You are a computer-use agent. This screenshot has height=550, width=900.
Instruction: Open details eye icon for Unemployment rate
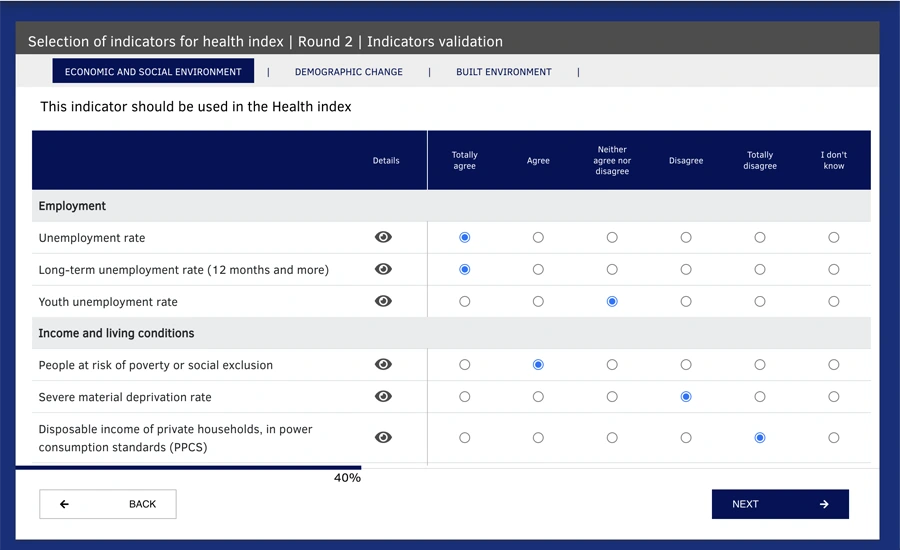383,237
